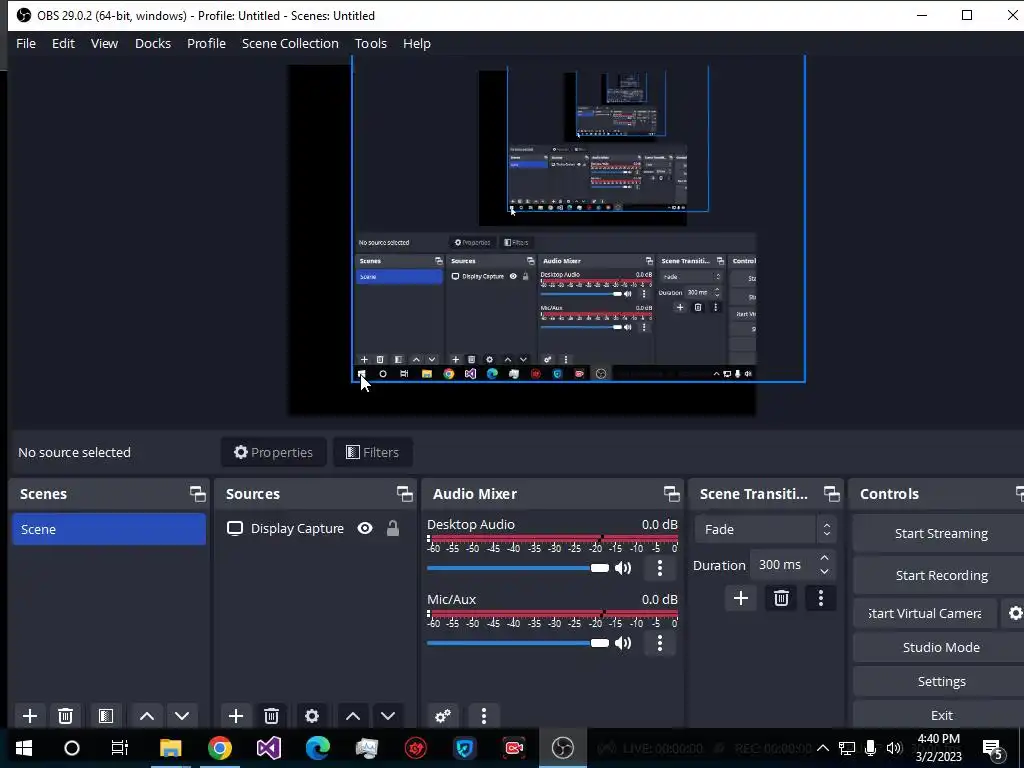Open source Properties button

274,452
